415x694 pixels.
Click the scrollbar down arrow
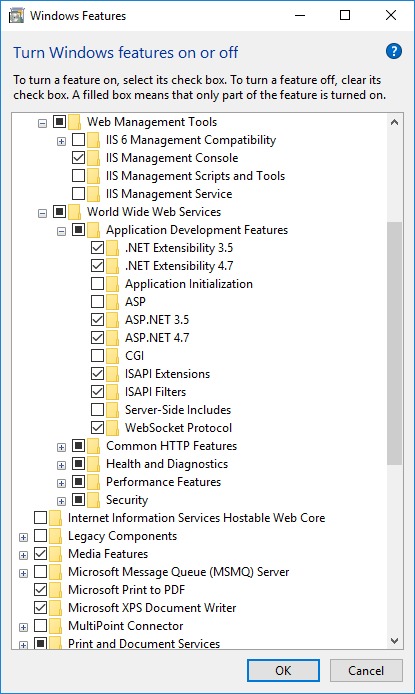(395, 640)
